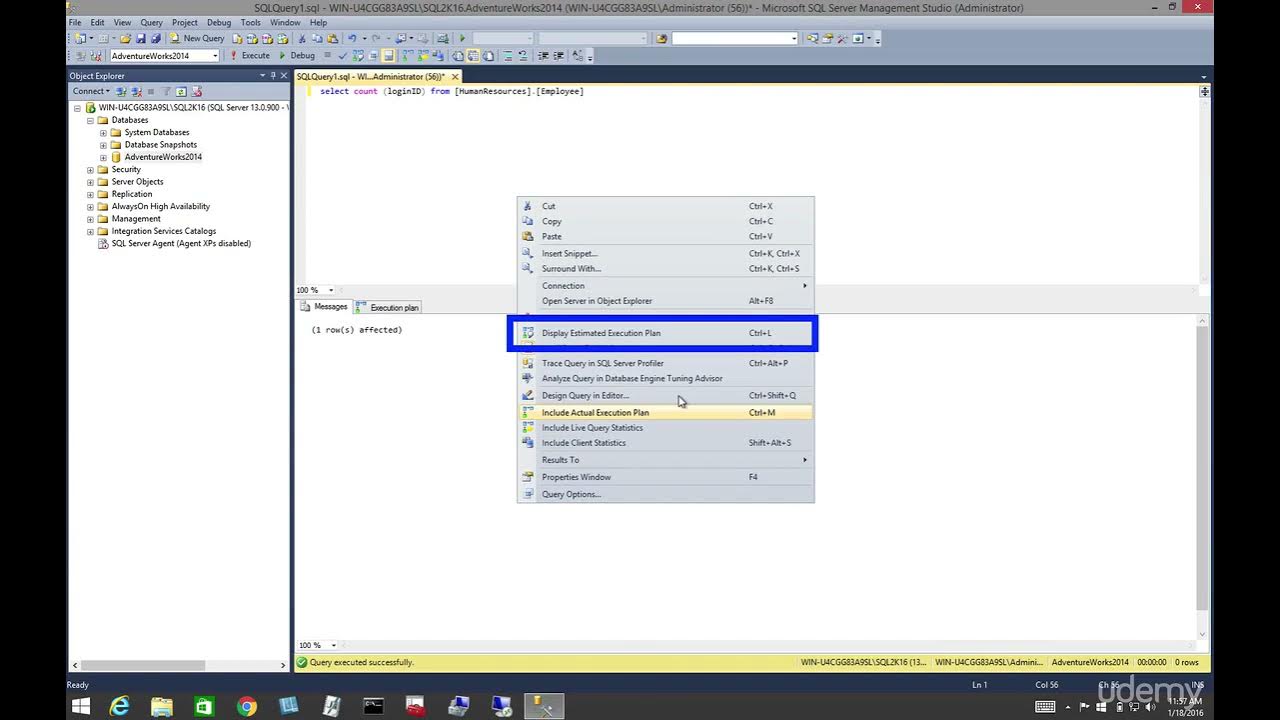
Task: Choose Trace Query in SQL Server Profiler
Action: click(x=665, y=363)
